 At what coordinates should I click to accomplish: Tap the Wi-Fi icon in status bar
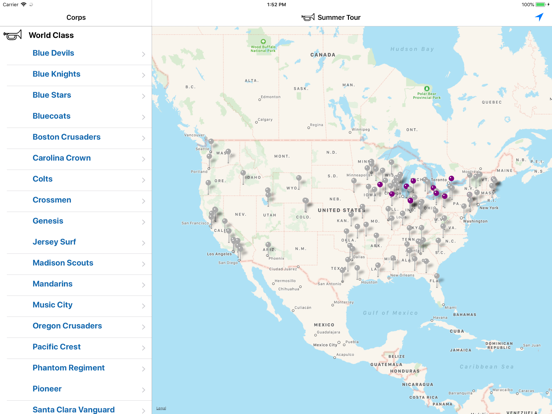pos(24,5)
